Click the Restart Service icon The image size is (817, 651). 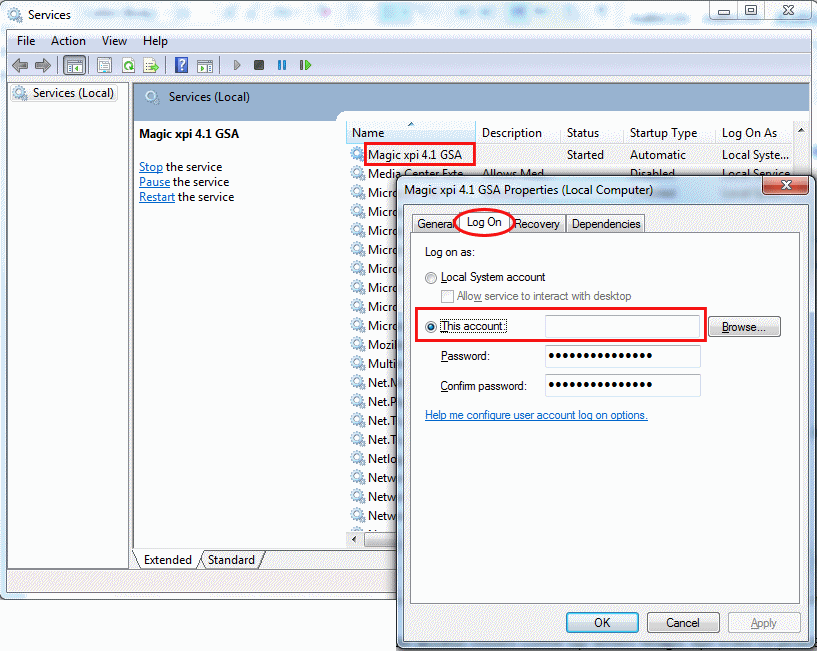(305, 65)
